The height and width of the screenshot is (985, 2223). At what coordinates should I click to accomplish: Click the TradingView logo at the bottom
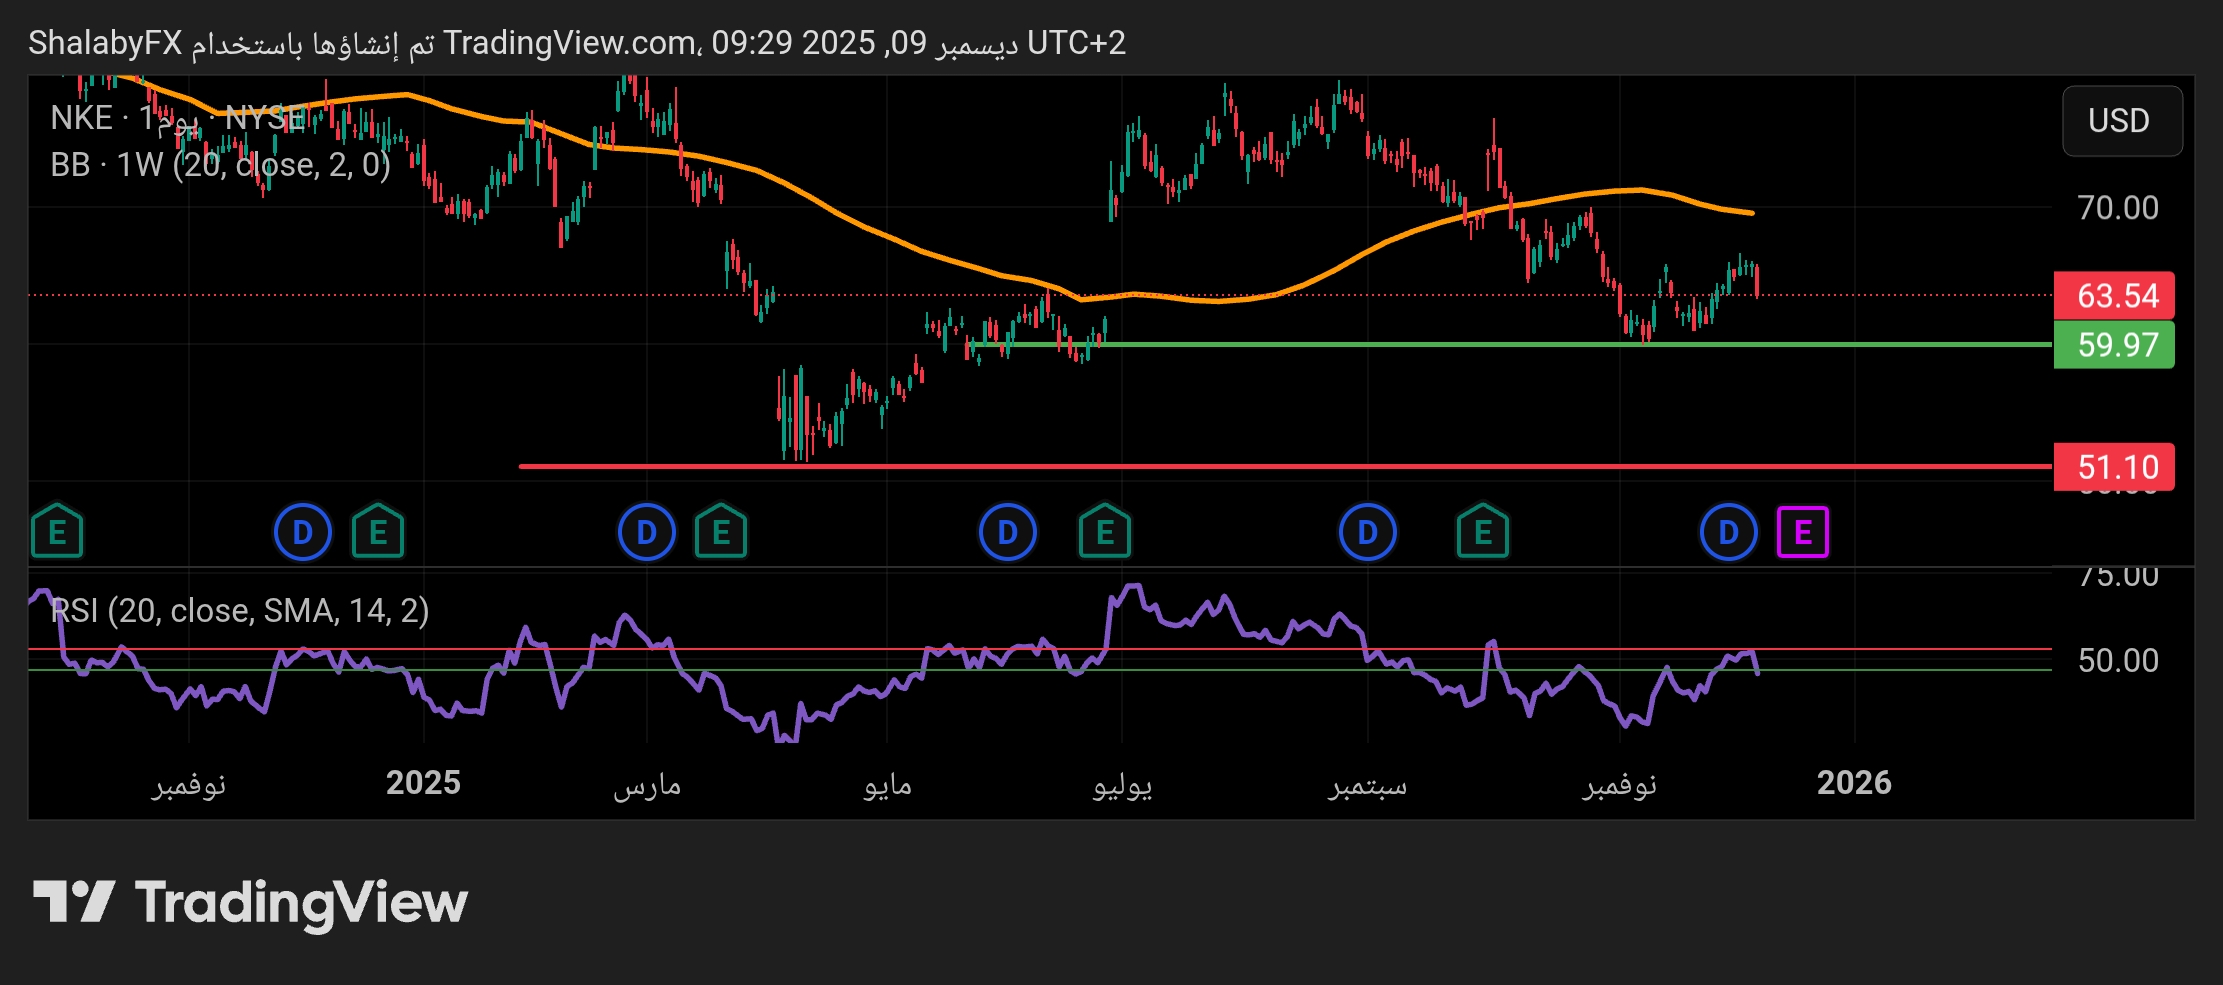[250, 902]
